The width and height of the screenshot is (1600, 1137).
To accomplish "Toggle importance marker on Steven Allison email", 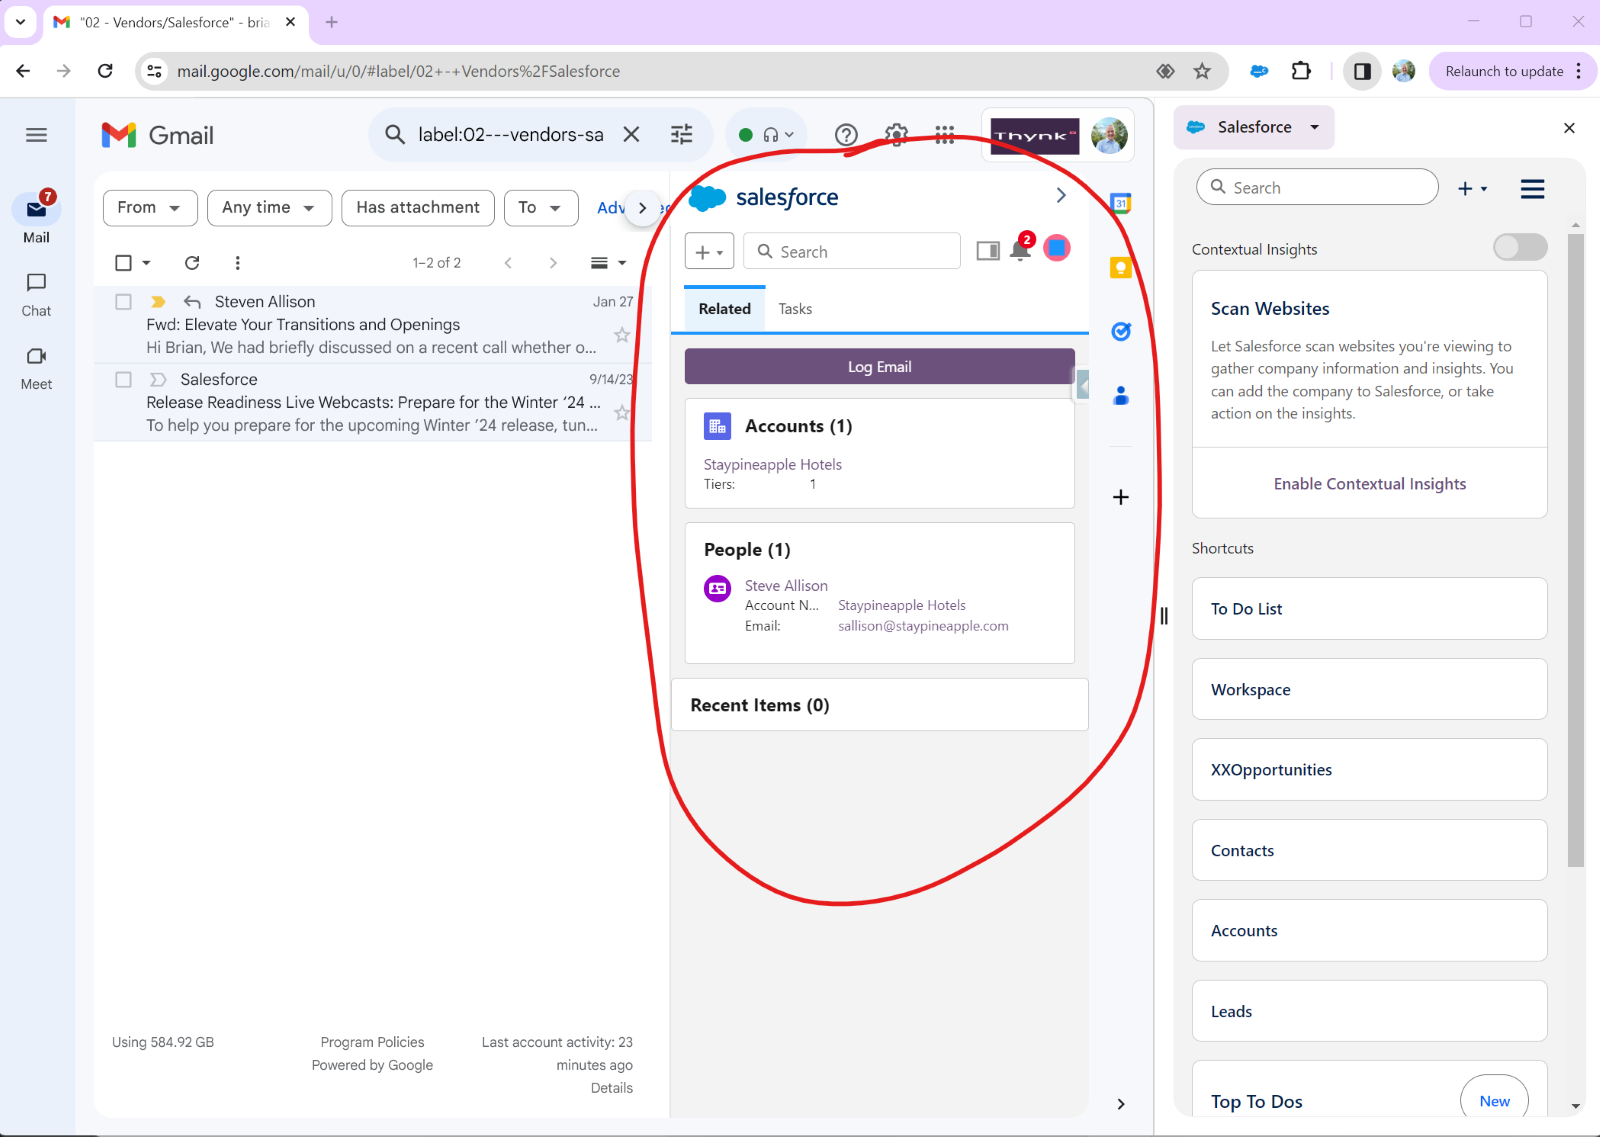I will point(158,301).
